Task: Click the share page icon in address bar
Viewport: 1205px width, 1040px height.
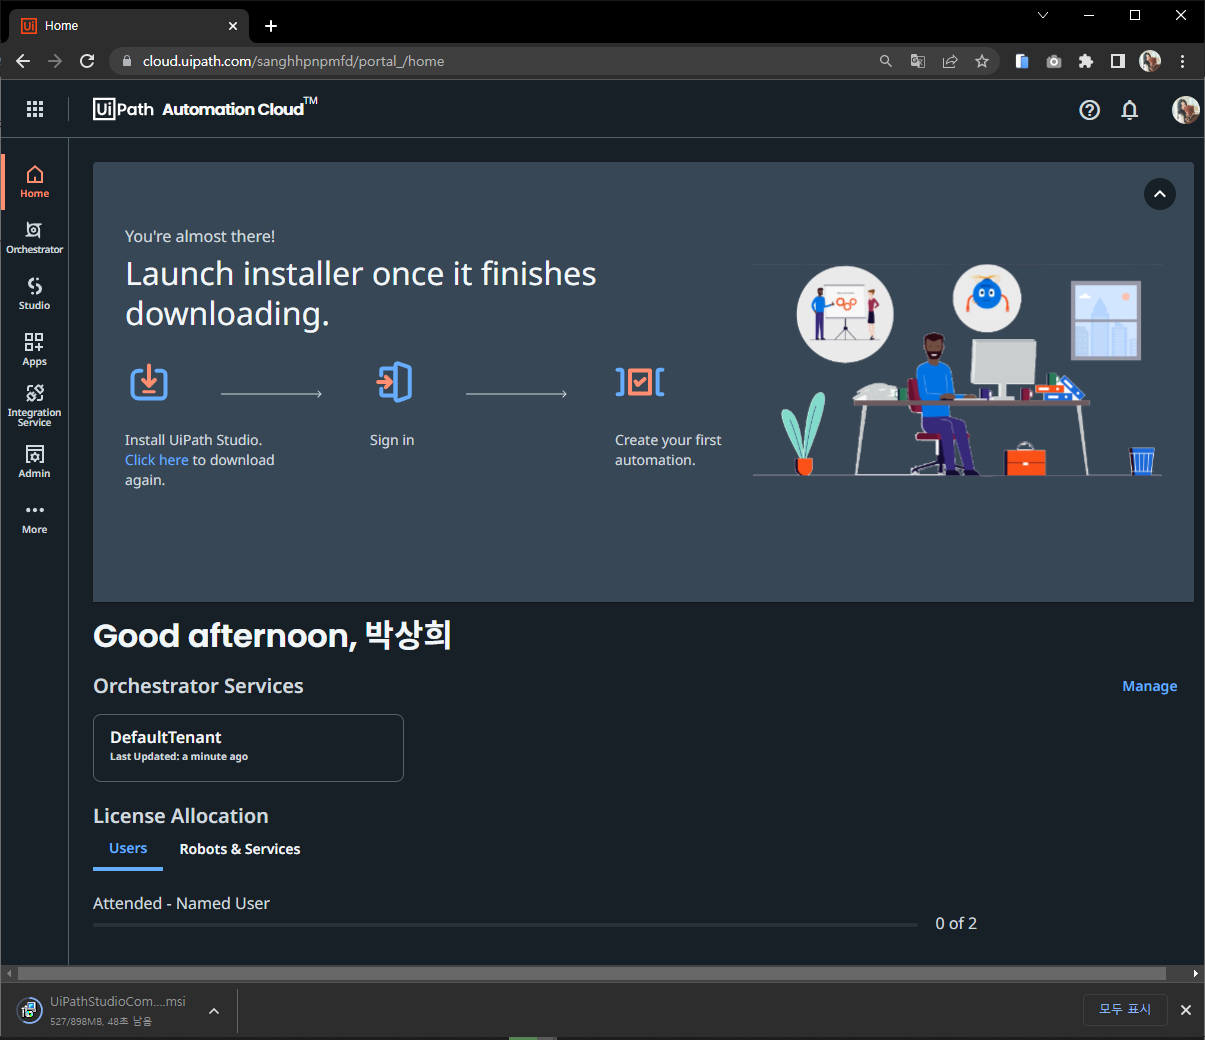Action: pyautogui.click(x=950, y=61)
